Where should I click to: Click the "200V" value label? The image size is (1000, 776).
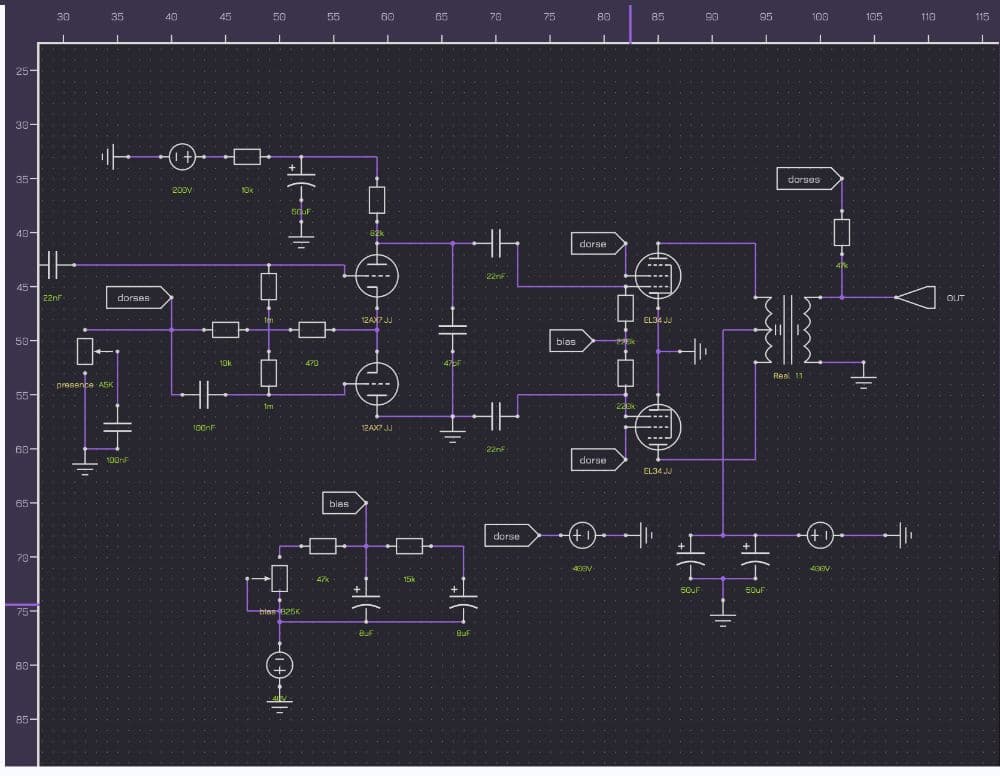click(182, 191)
